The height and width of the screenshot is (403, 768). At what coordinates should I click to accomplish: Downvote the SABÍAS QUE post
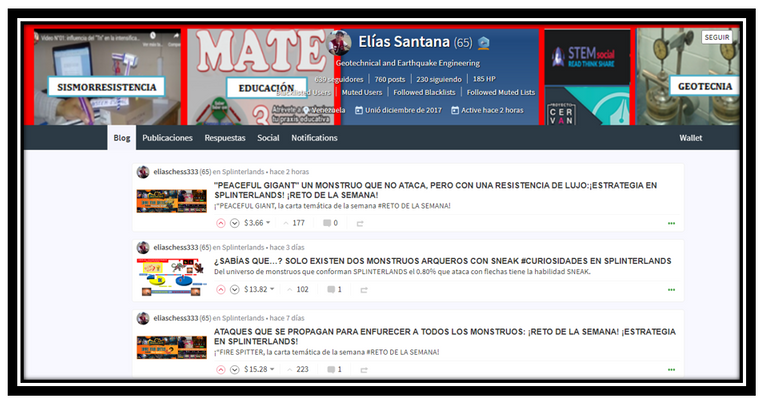tap(235, 290)
